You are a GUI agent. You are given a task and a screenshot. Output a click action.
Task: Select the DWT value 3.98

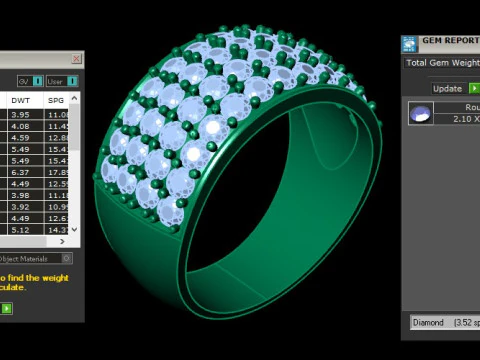pyautogui.click(x=20, y=195)
